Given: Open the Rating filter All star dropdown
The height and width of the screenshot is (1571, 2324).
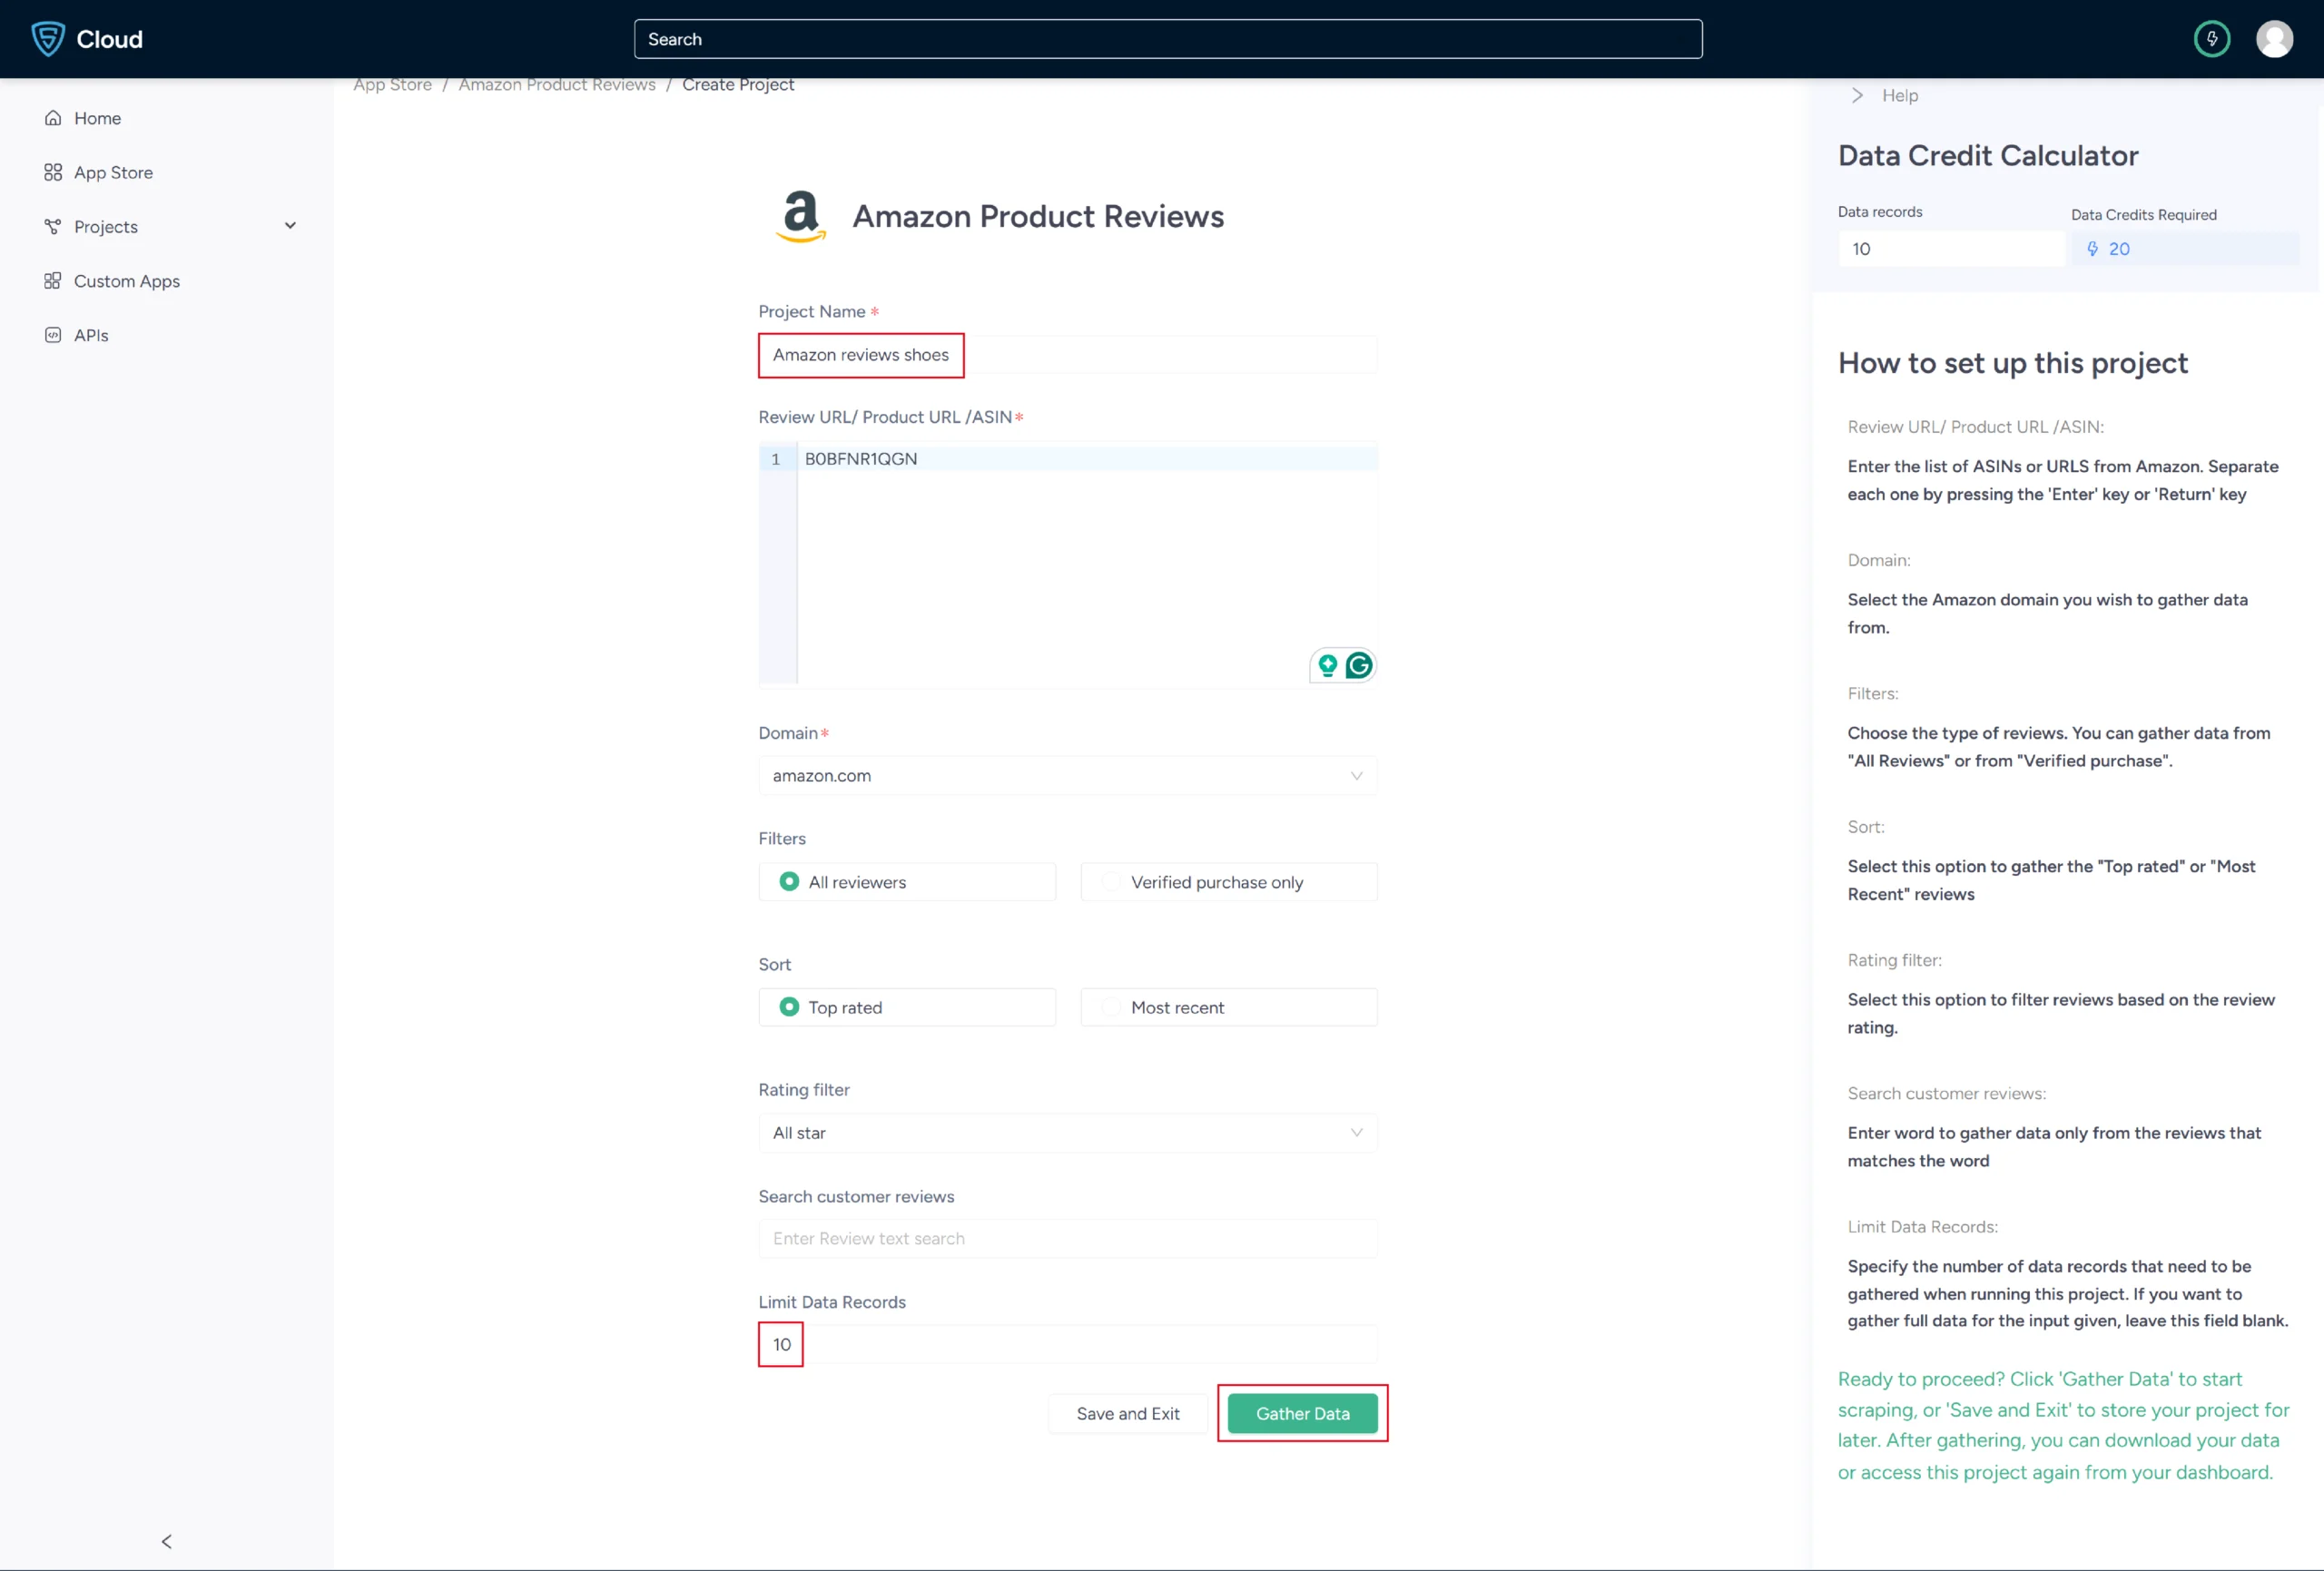Looking at the screenshot, I should (1067, 1133).
